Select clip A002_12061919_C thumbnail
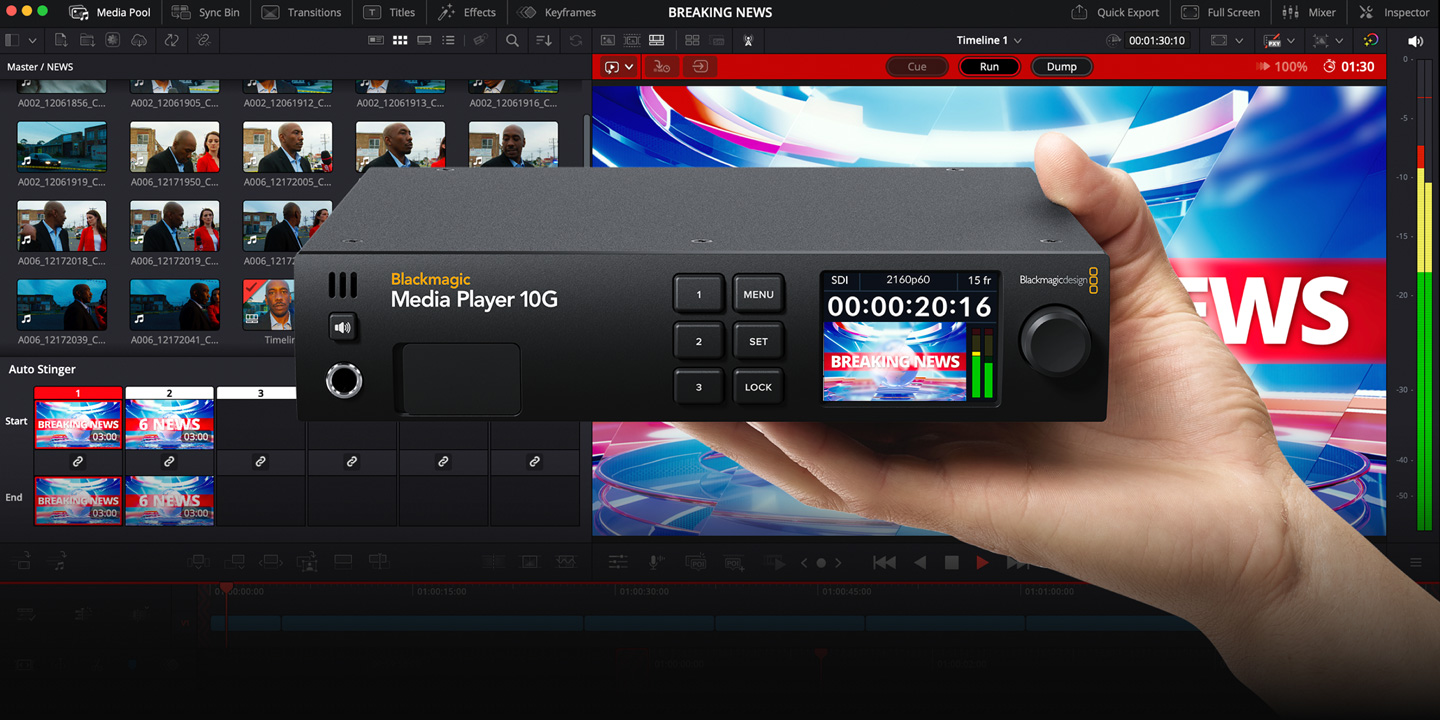 (62, 147)
